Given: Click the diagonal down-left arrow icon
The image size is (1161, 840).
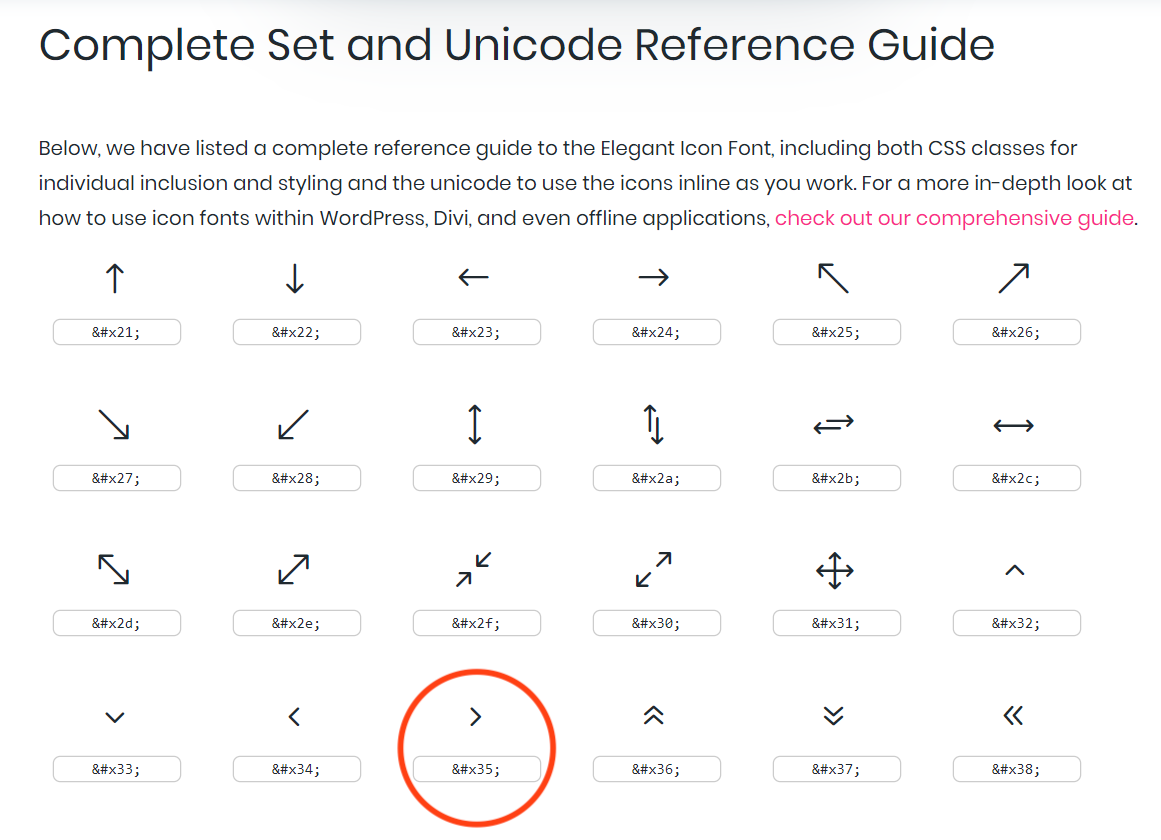Looking at the screenshot, I should (x=294, y=425).
